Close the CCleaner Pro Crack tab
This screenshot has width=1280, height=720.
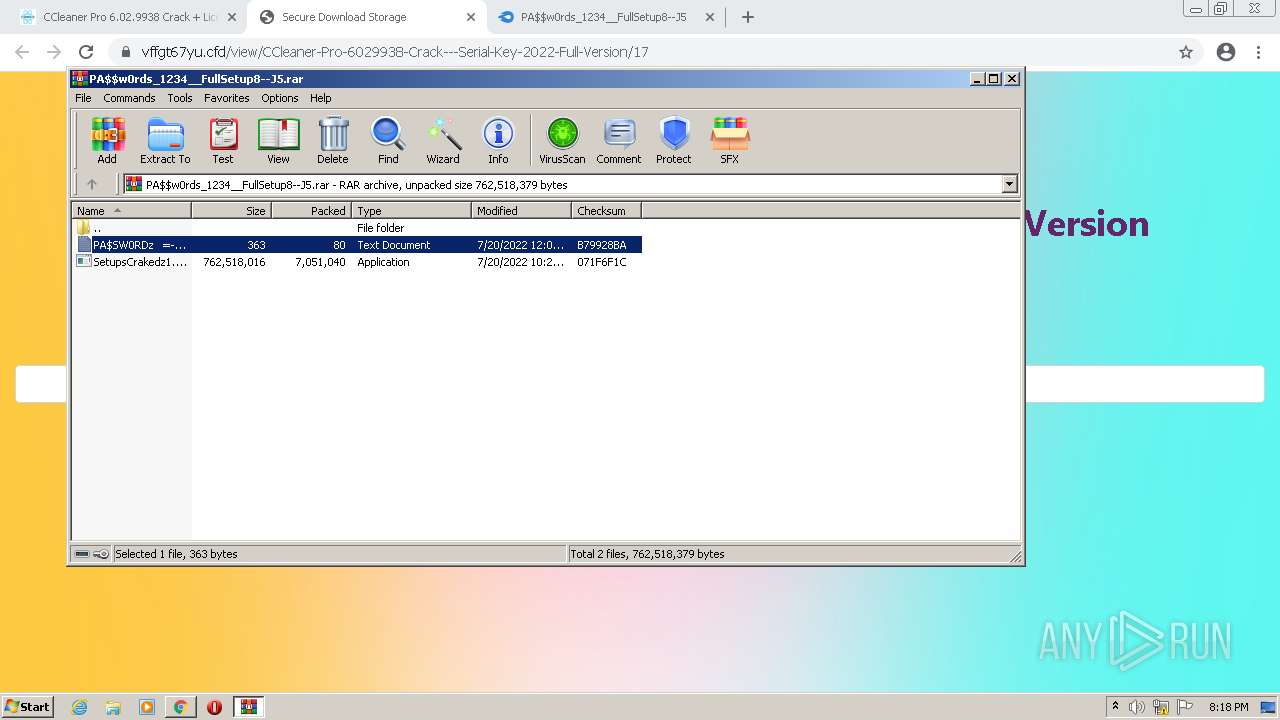point(231,17)
